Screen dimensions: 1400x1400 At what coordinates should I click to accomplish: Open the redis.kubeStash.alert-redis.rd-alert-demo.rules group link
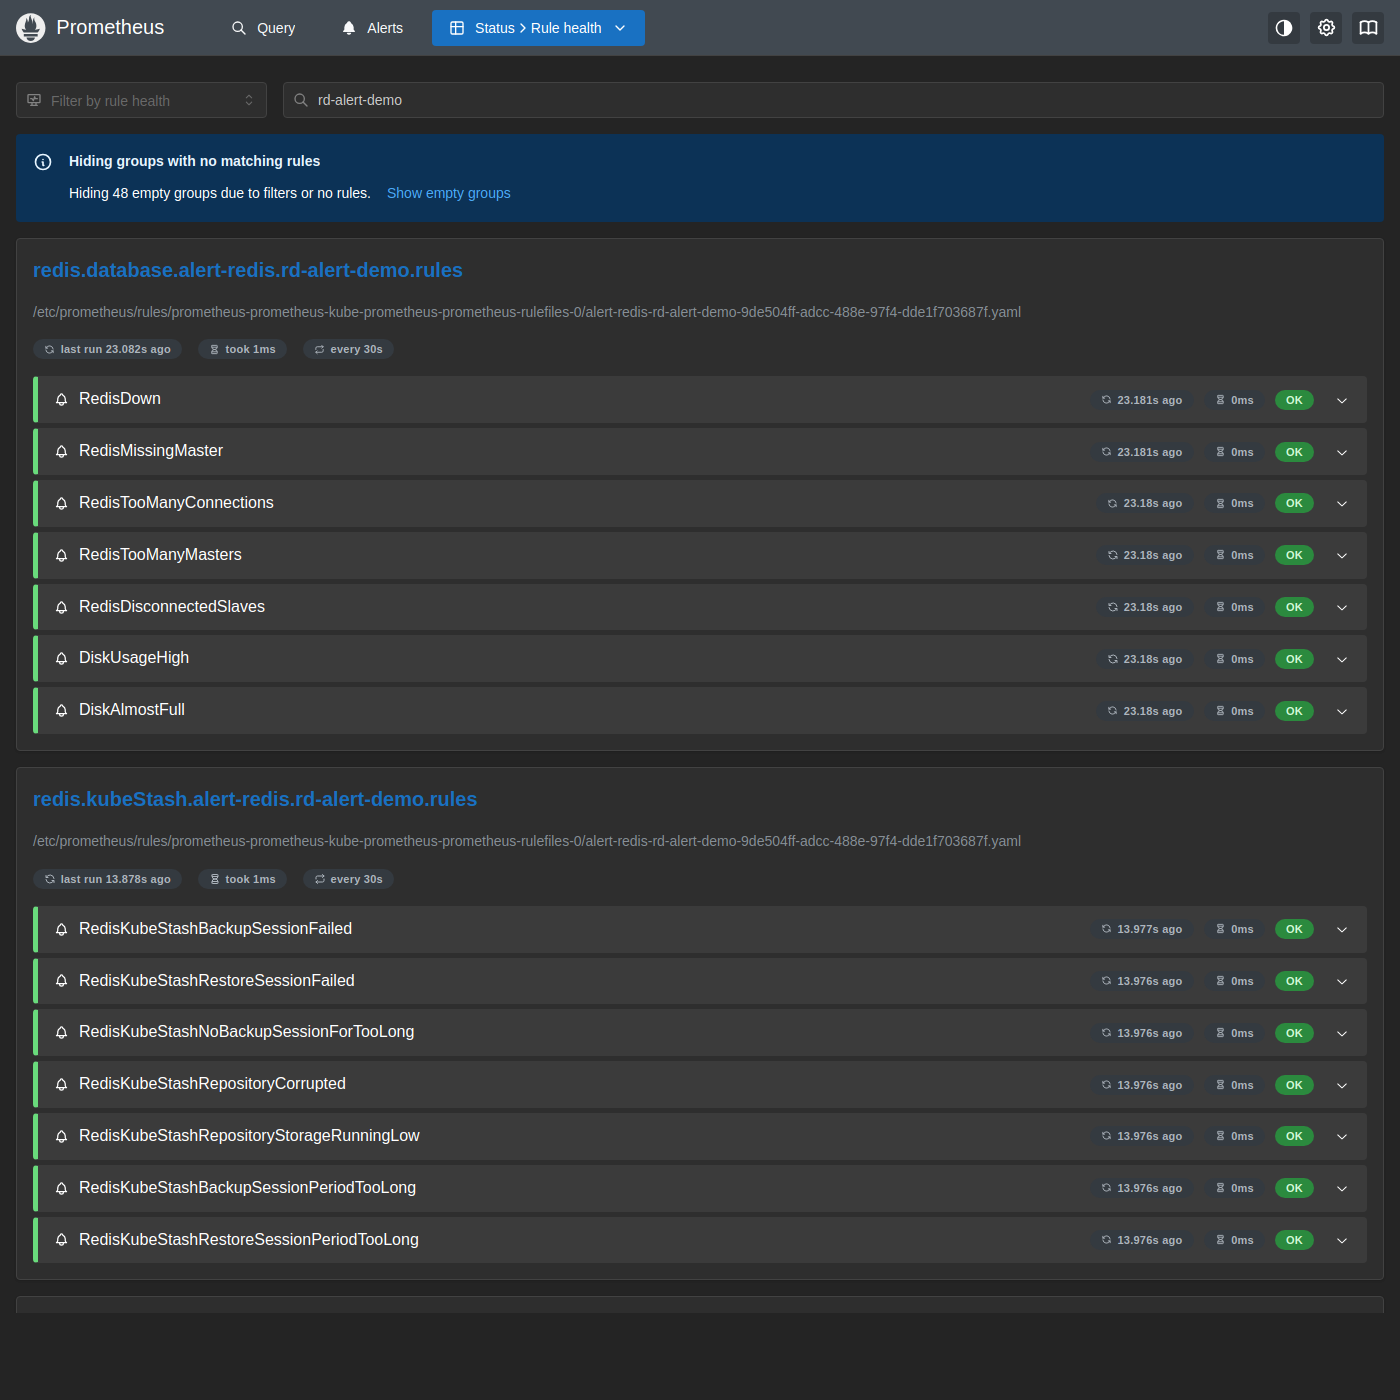coord(255,799)
